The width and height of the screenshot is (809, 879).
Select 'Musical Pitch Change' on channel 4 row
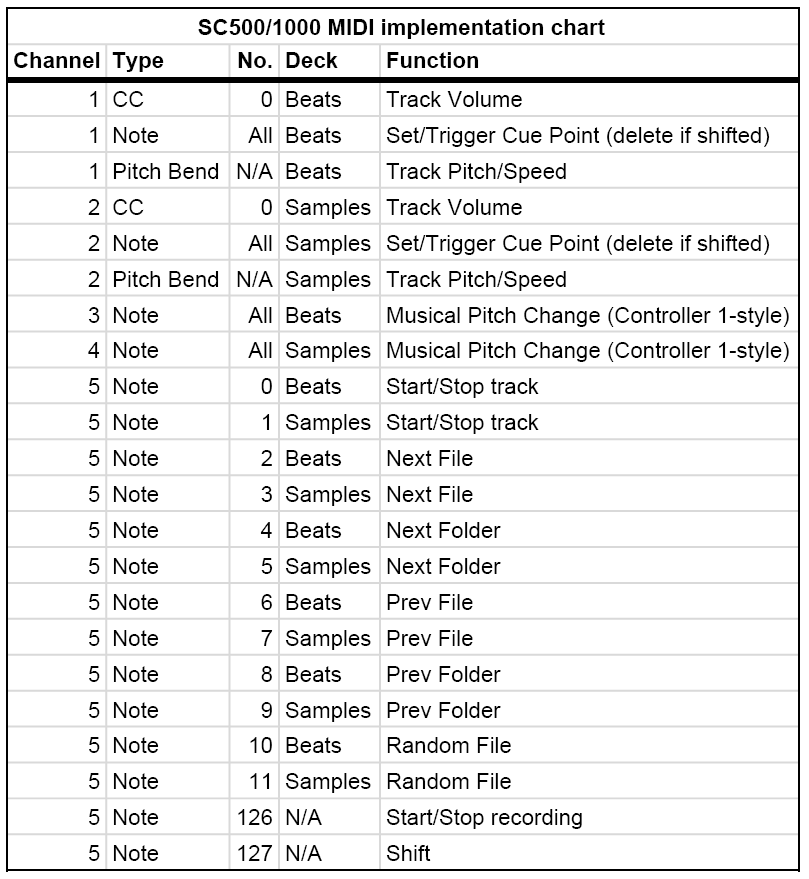(x=493, y=351)
